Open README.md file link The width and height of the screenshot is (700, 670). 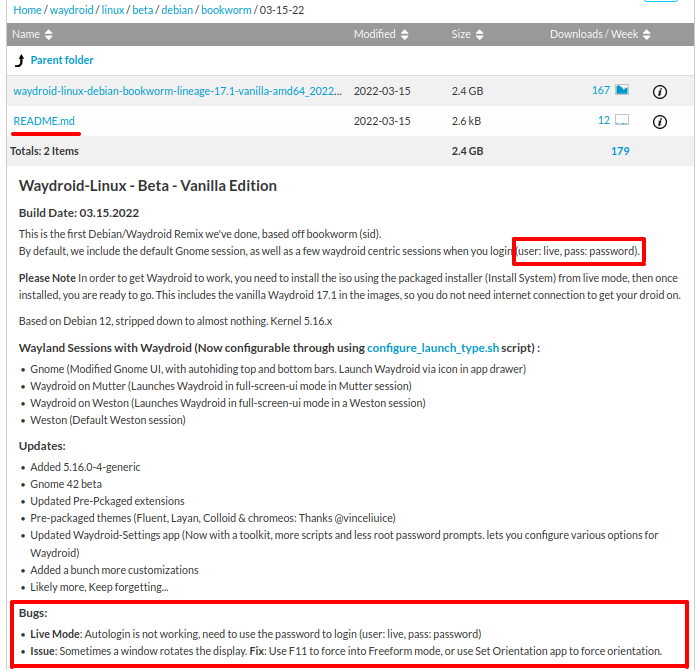pyautogui.click(x=44, y=121)
